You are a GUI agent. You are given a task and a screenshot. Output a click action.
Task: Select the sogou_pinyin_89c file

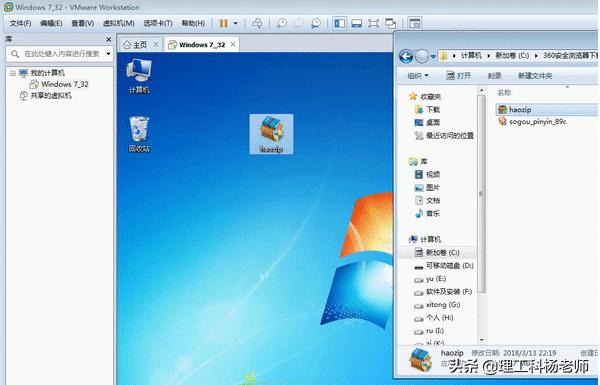coord(532,122)
